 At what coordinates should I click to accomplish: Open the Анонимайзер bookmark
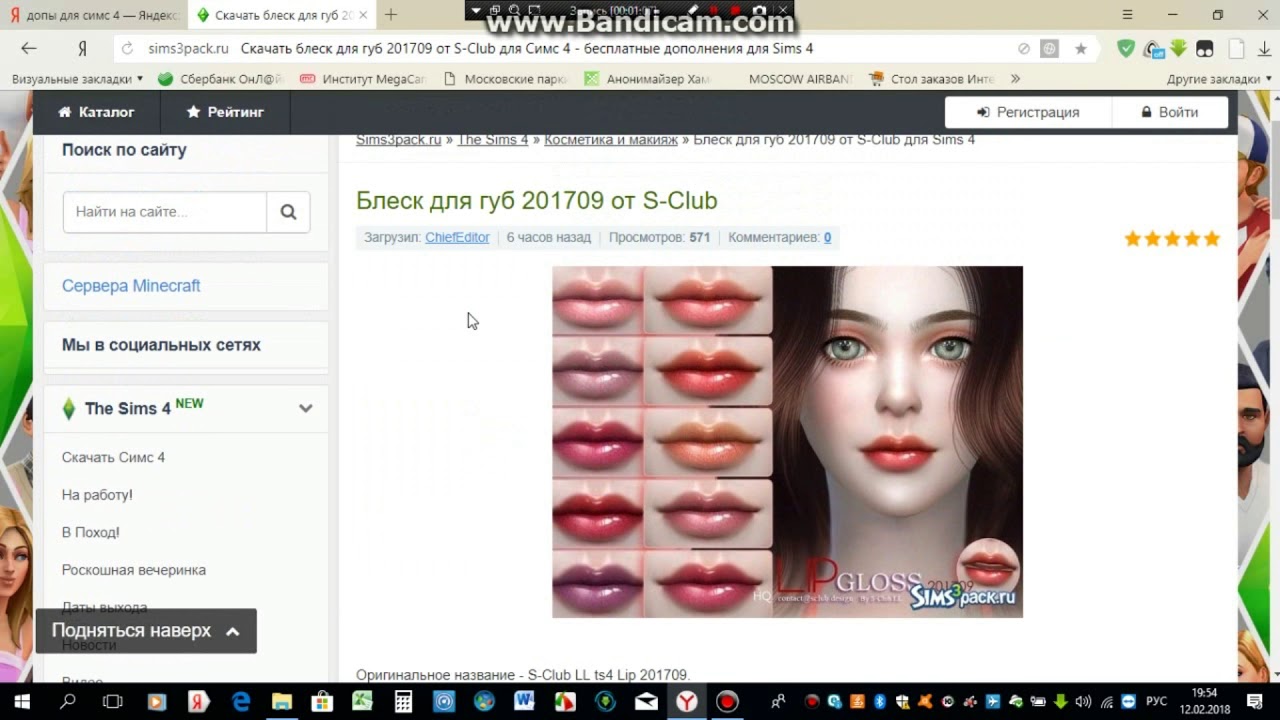[x=648, y=79]
